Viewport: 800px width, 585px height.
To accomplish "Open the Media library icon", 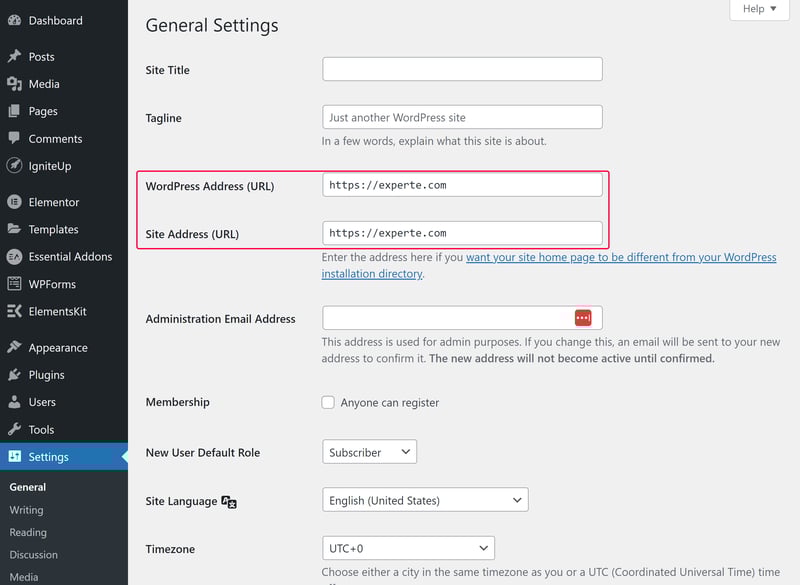I will (14, 84).
